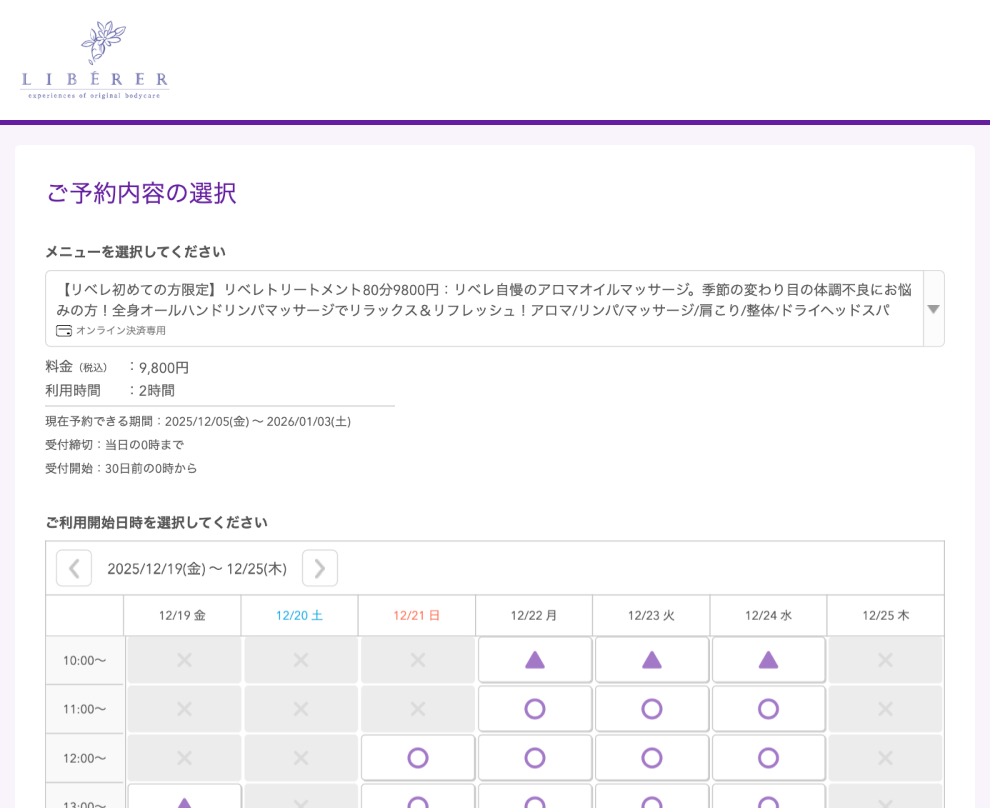Image resolution: width=990 pixels, height=808 pixels.
Task: Click unavailable 12/19 Friday 10:00 slot
Action: (184, 660)
